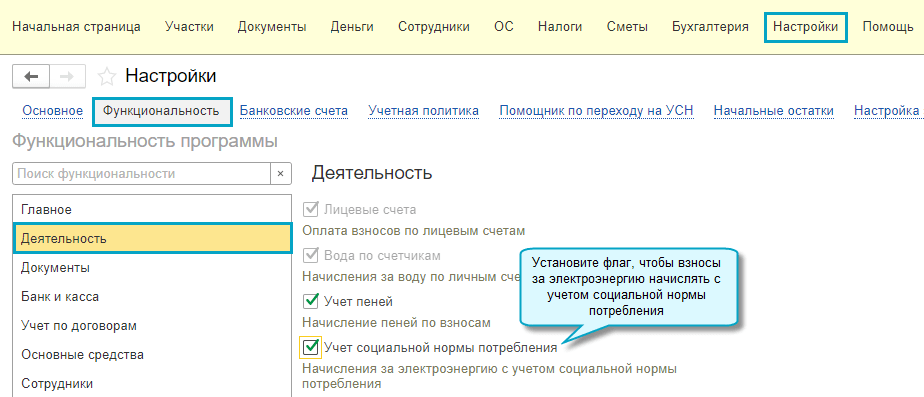924x397 pixels.
Task: Select Сотрудники in functionality list
Action: pos(152,383)
